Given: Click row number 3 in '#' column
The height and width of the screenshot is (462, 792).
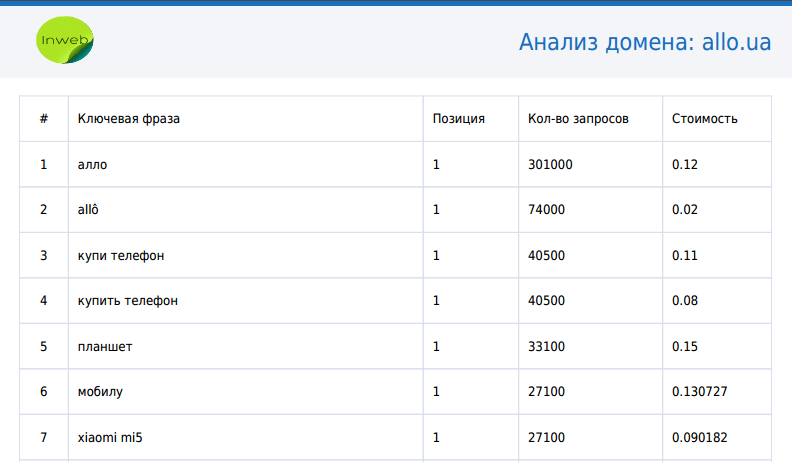Looking at the screenshot, I should 44,255.
